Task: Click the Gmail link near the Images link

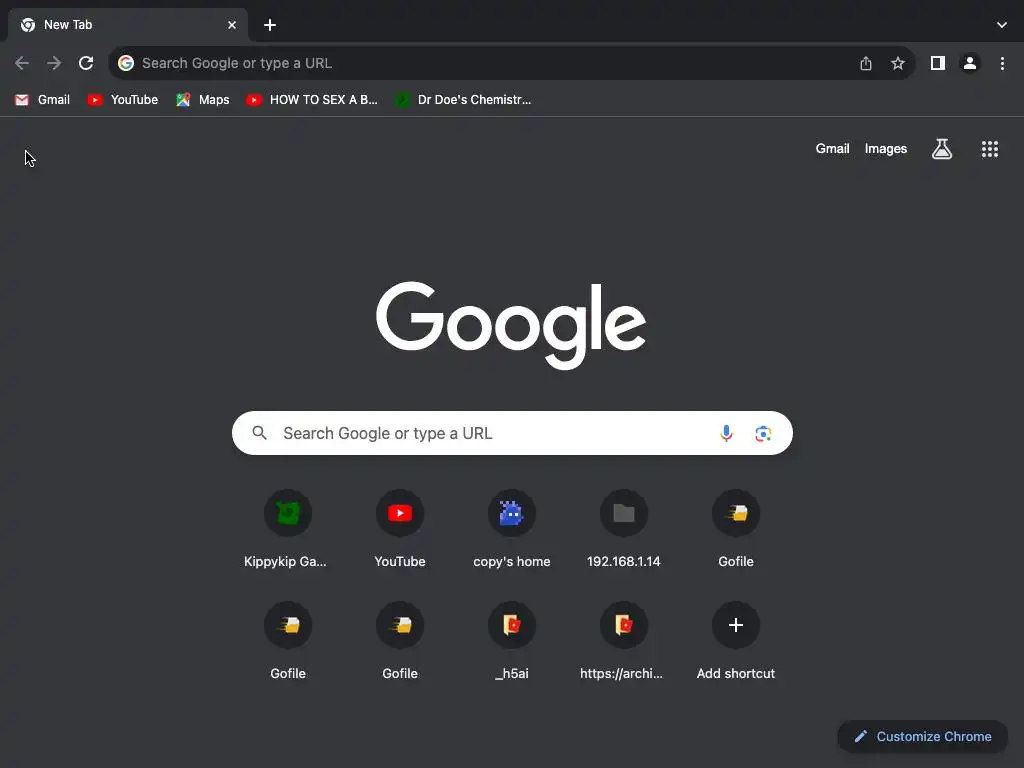Action: 832,149
